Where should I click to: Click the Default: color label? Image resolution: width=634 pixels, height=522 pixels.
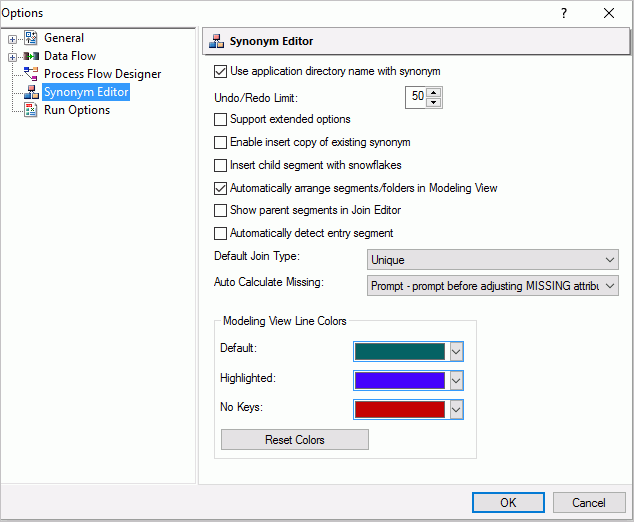(239, 348)
